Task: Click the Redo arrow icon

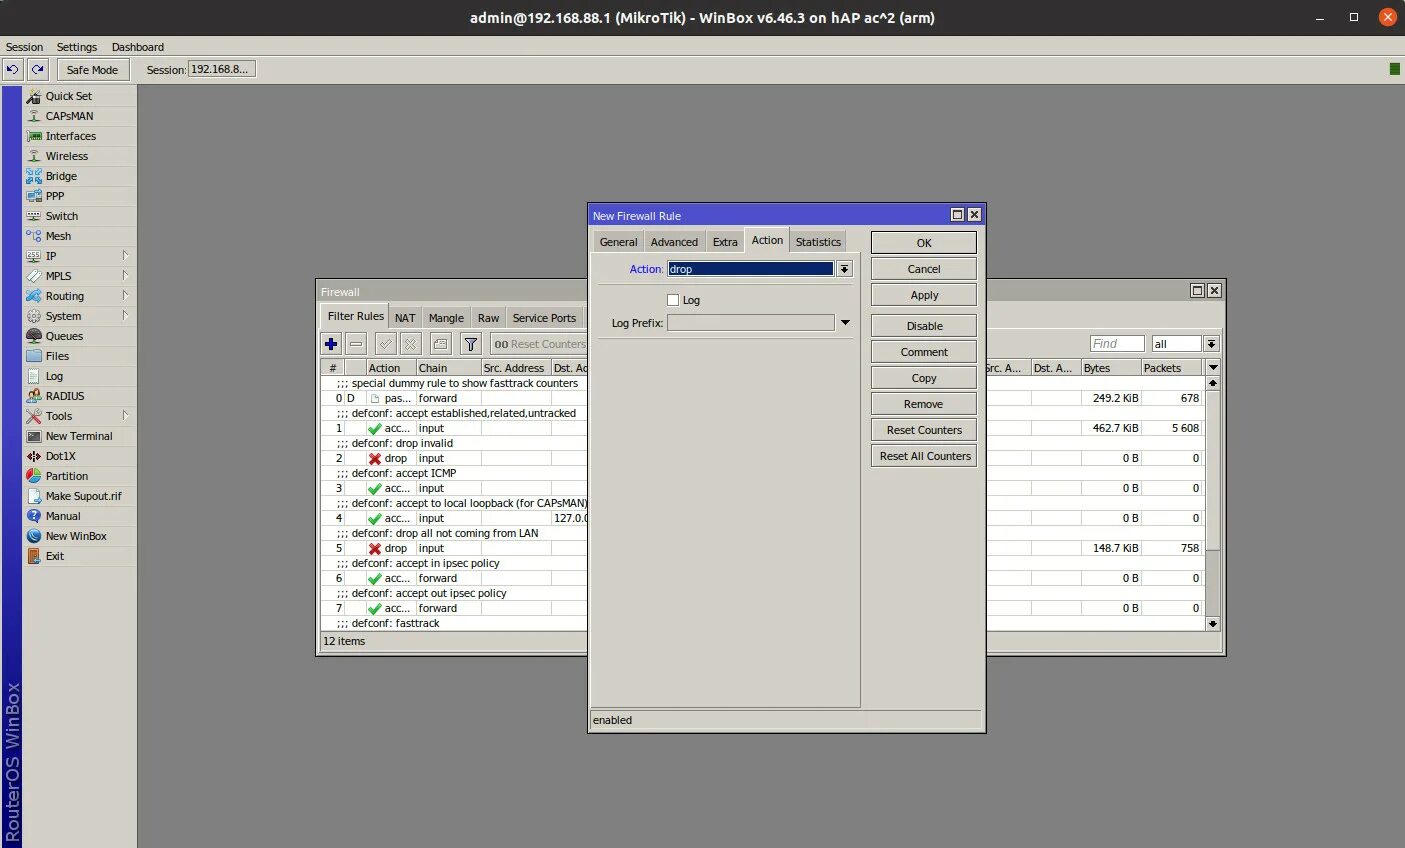Action: pyautogui.click(x=37, y=70)
